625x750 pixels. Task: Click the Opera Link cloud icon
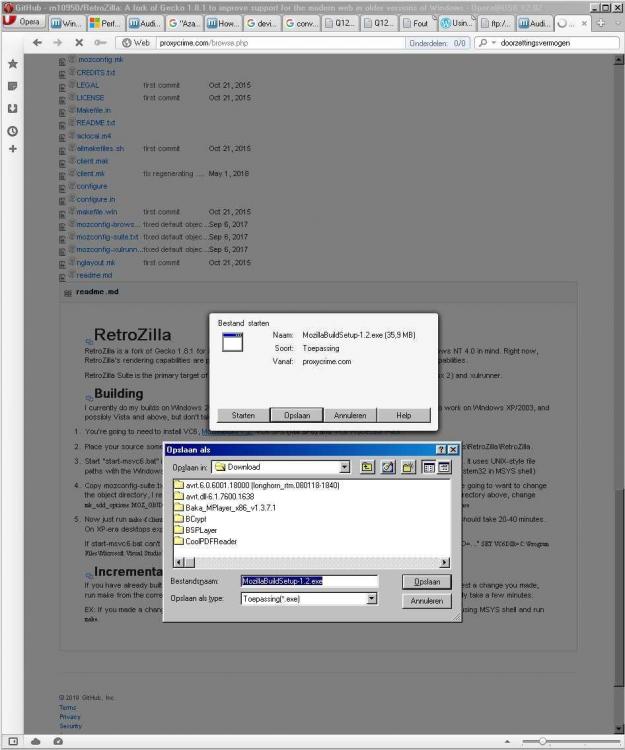[x=36, y=741]
